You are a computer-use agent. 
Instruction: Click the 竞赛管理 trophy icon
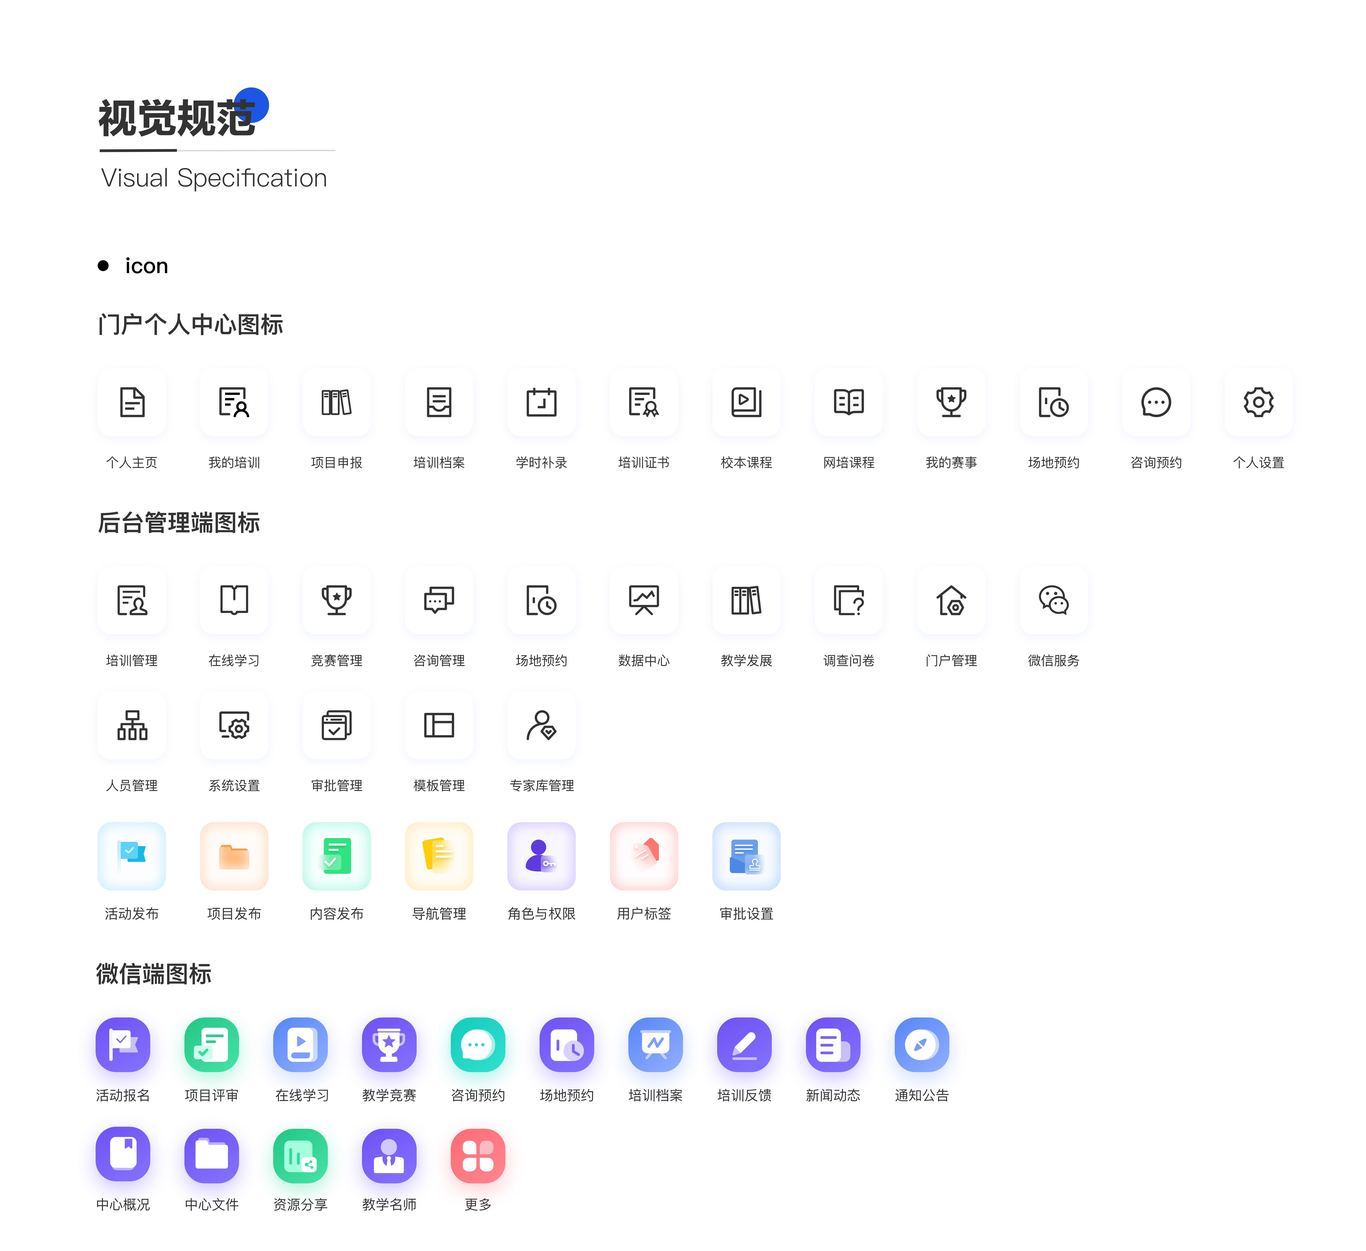pyautogui.click(x=337, y=600)
